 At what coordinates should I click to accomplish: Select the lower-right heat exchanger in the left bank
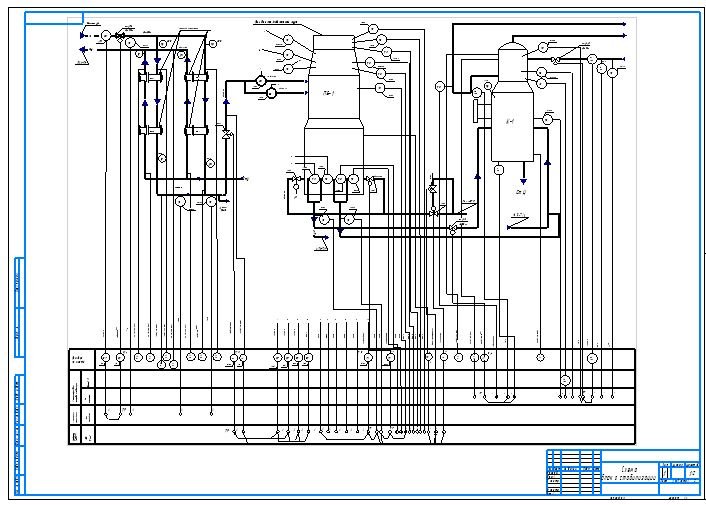pyautogui.click(x=195, y=129)
